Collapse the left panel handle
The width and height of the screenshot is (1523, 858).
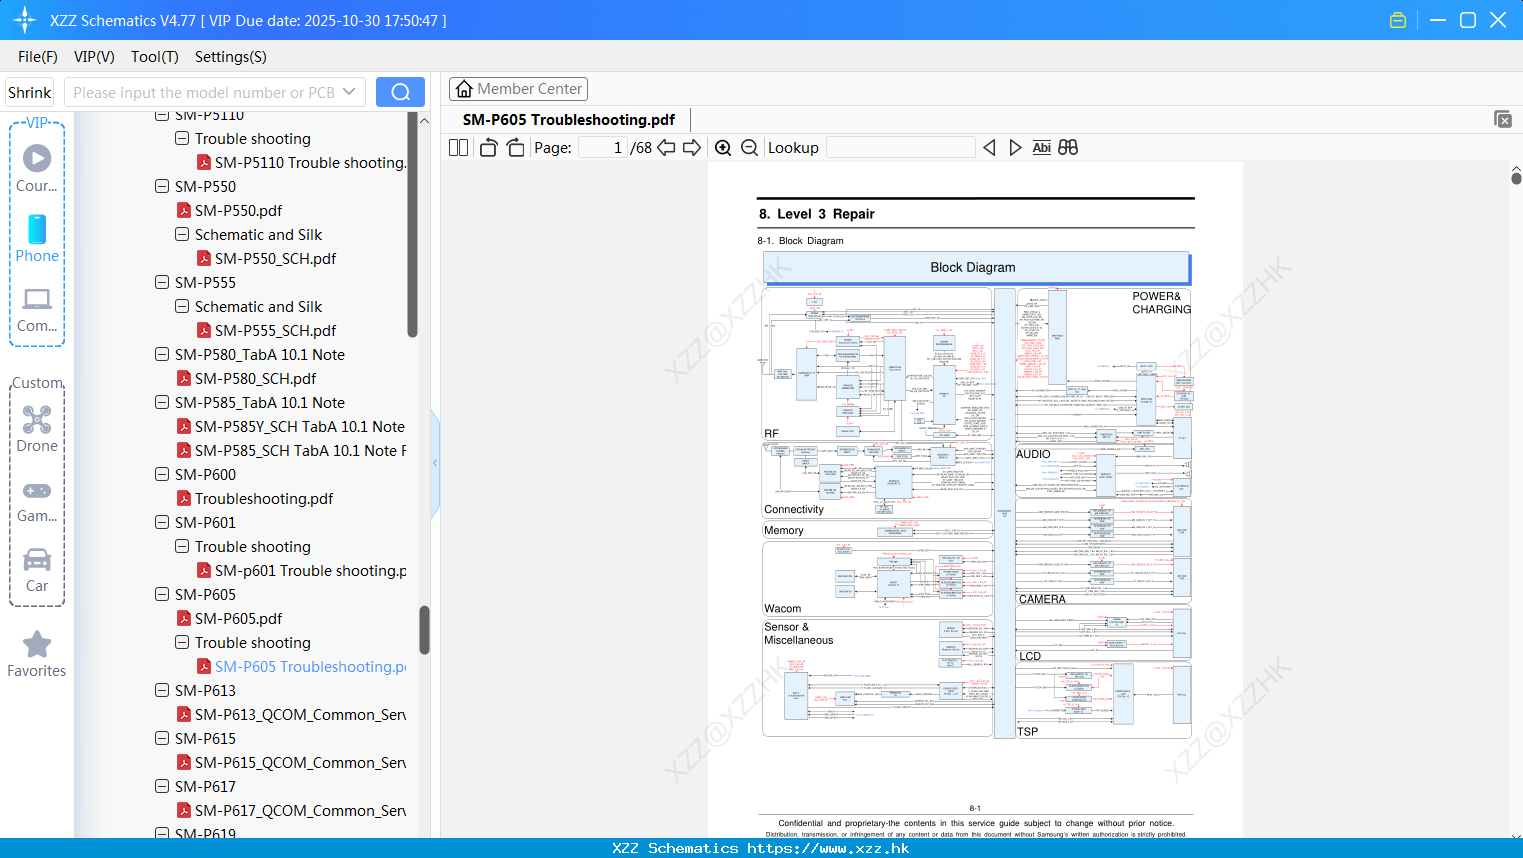[435, 463]
